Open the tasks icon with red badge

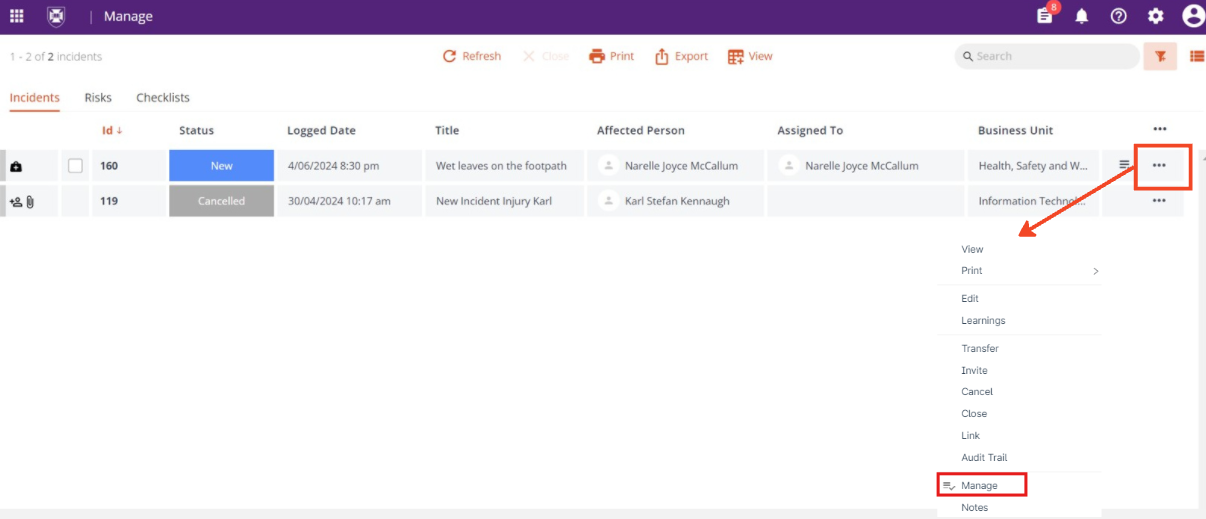click(x=1045, y=16)
